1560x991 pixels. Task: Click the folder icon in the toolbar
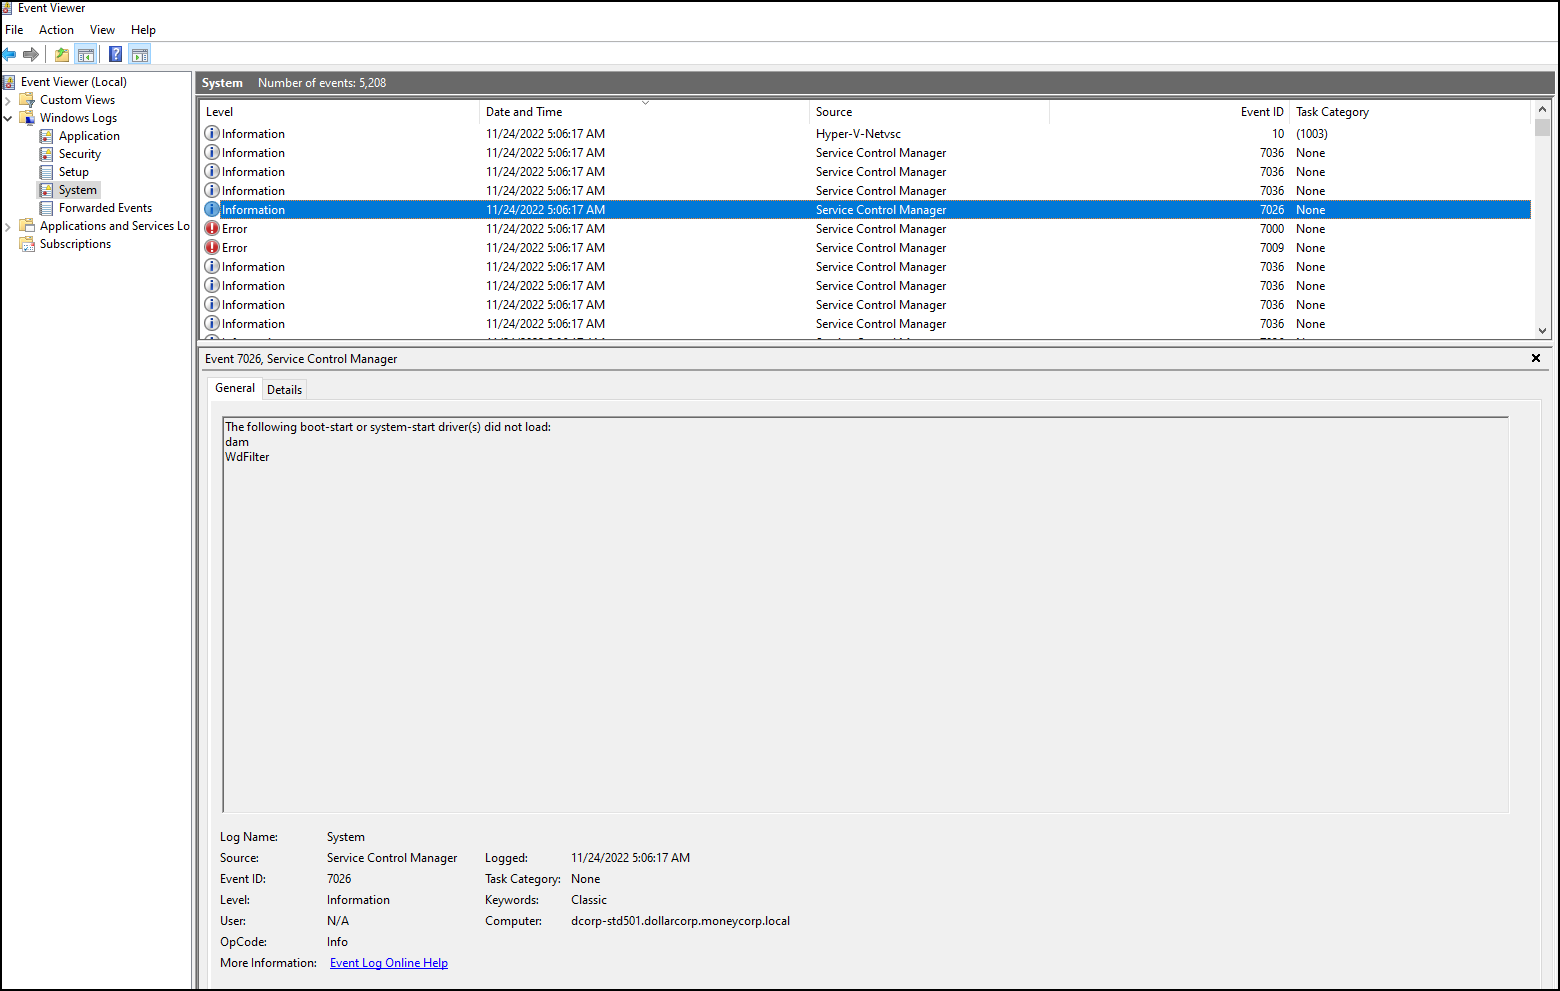tap(61, 54)
